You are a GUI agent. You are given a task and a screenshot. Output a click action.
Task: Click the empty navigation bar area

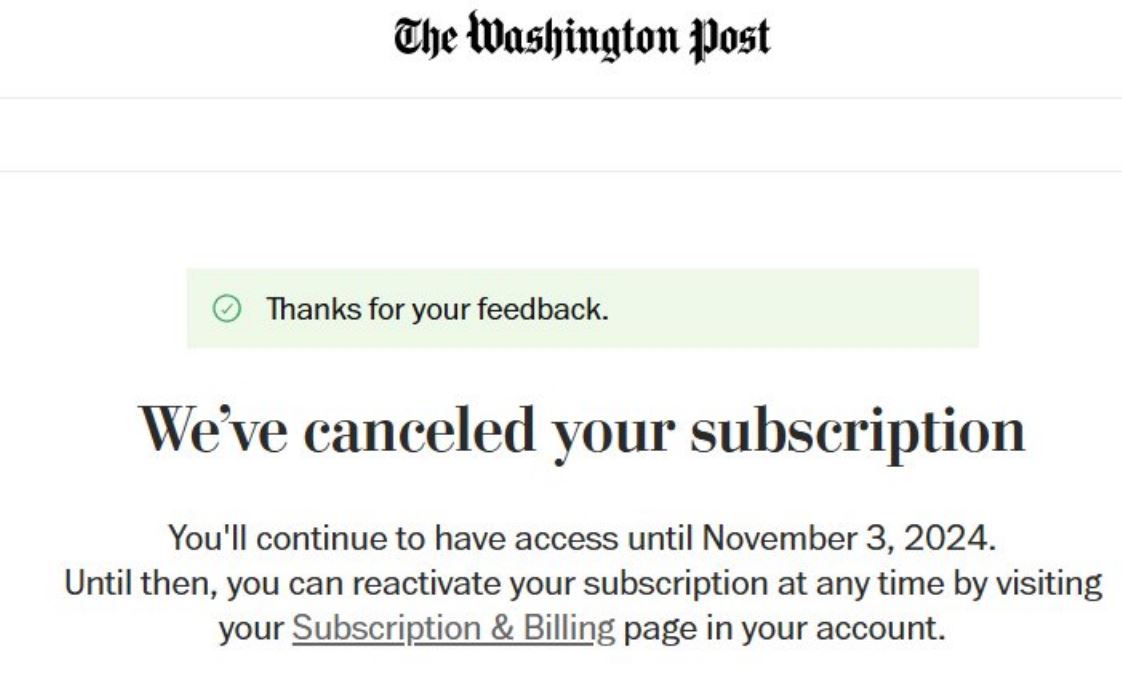561,130
